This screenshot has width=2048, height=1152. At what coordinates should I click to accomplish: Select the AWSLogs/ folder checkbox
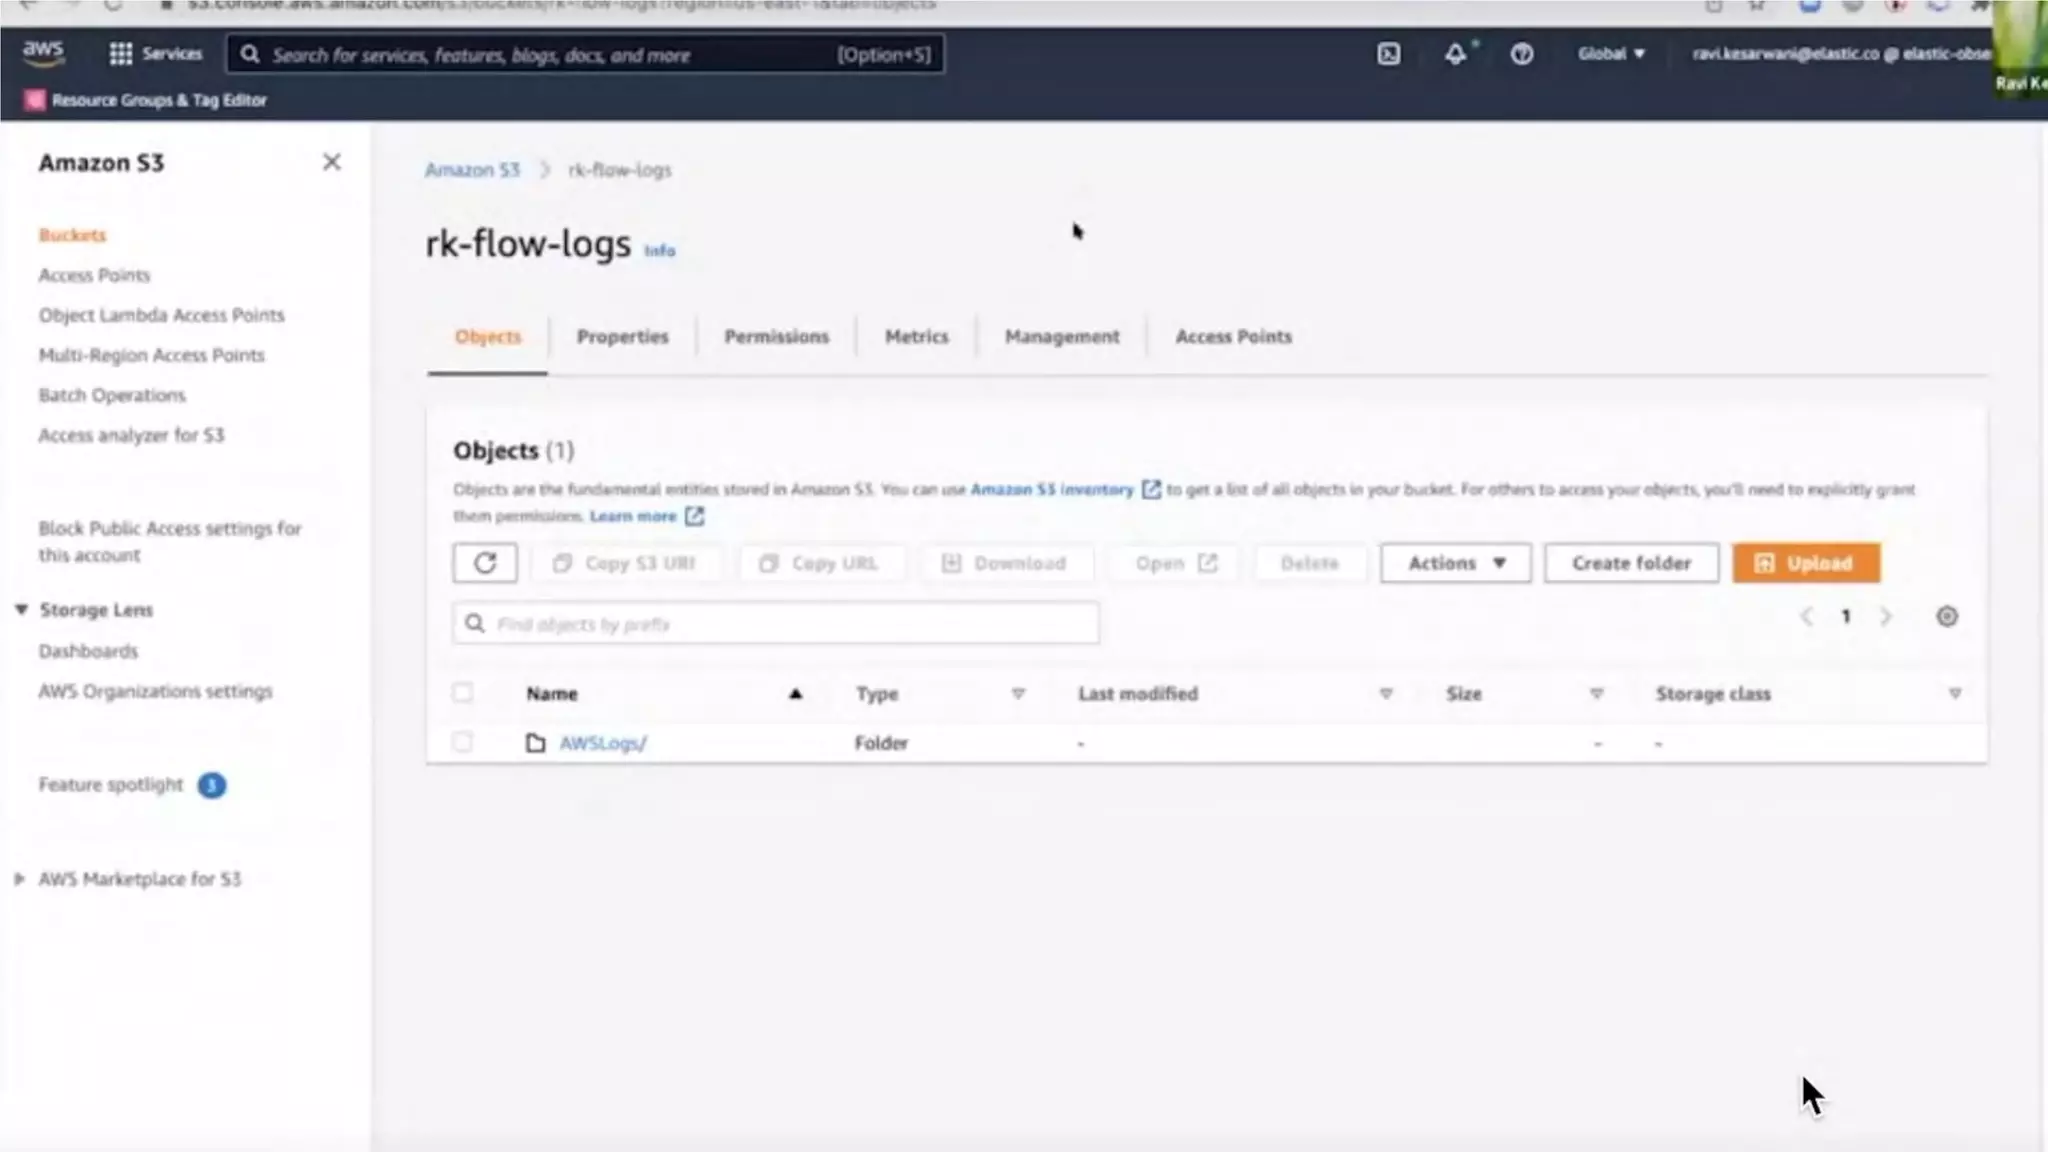coord(462,742)
